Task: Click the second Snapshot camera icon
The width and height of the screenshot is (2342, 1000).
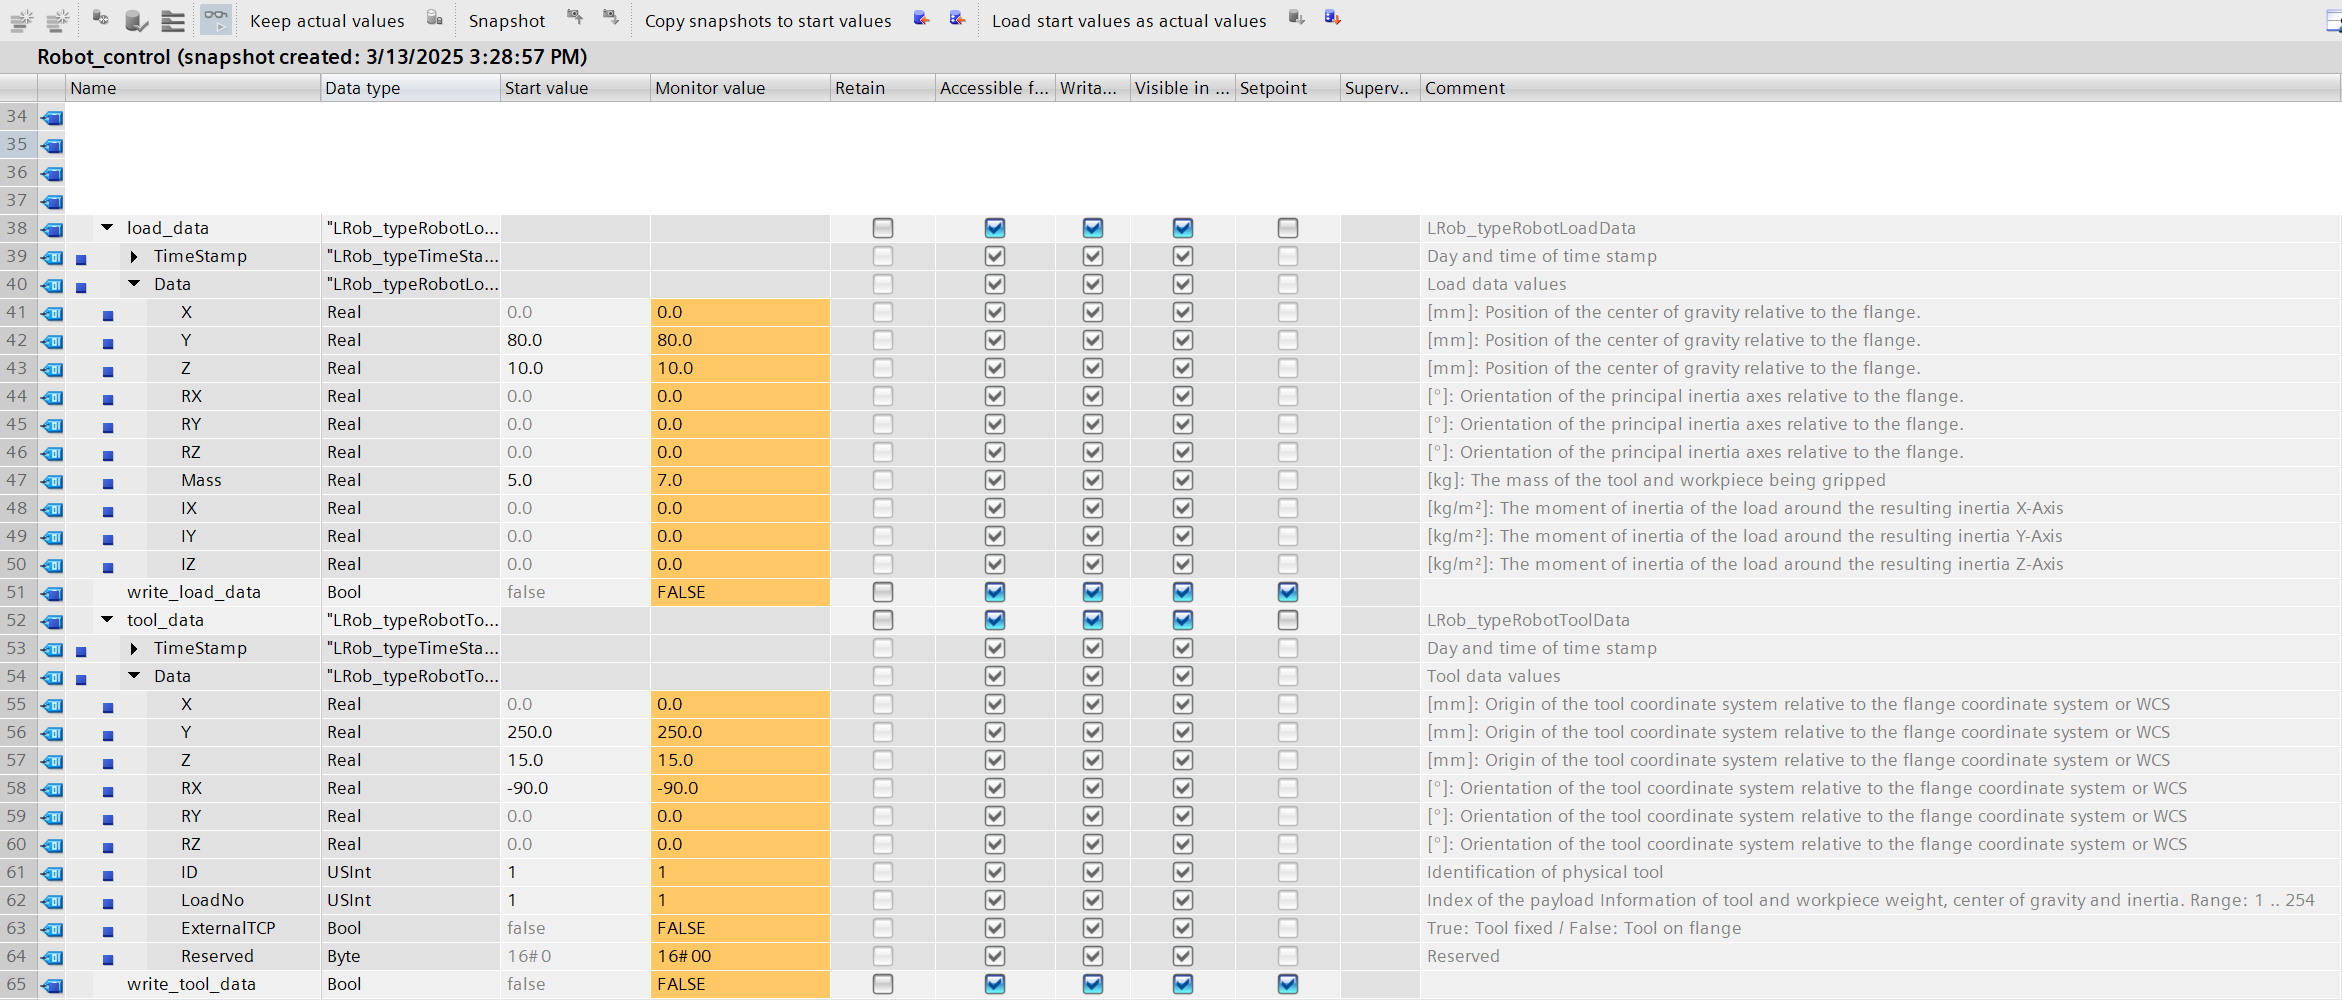Action: tap(610, 17)
